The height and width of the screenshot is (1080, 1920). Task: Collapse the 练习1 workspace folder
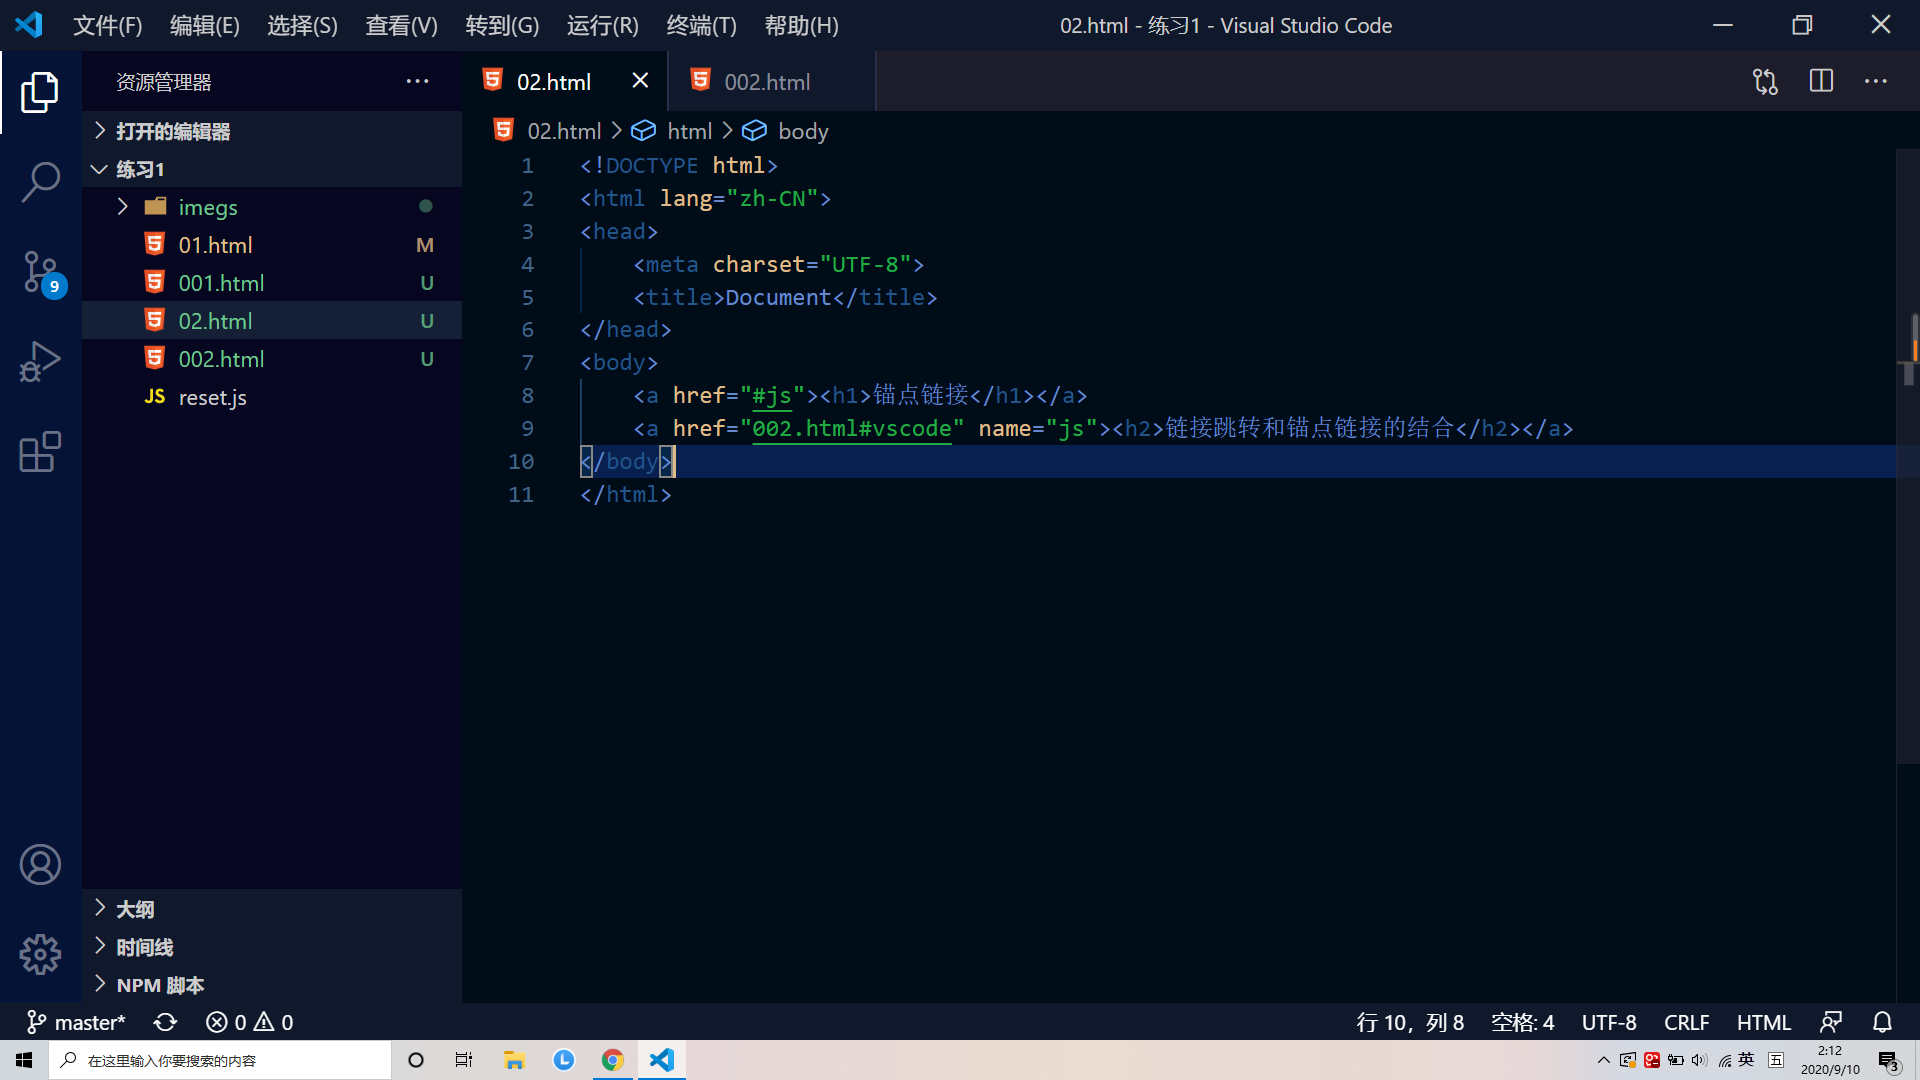coord(272,169)
